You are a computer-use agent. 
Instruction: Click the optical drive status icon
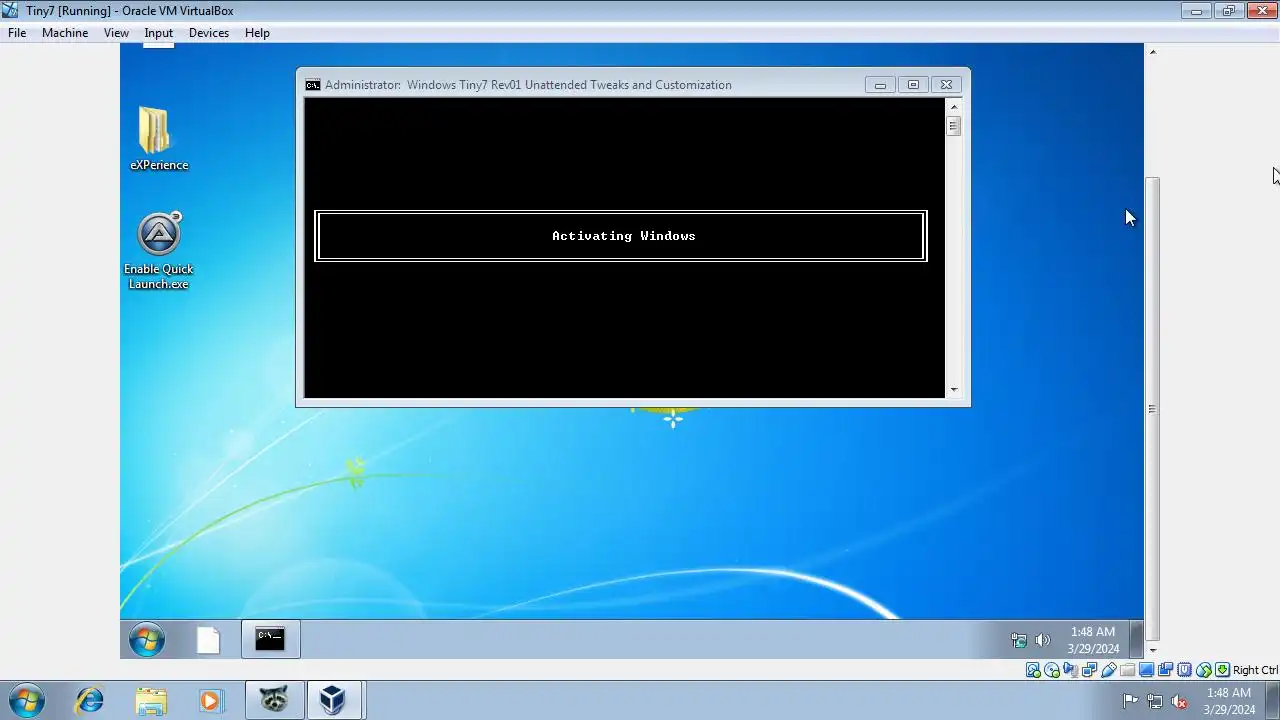point(1052,670)
